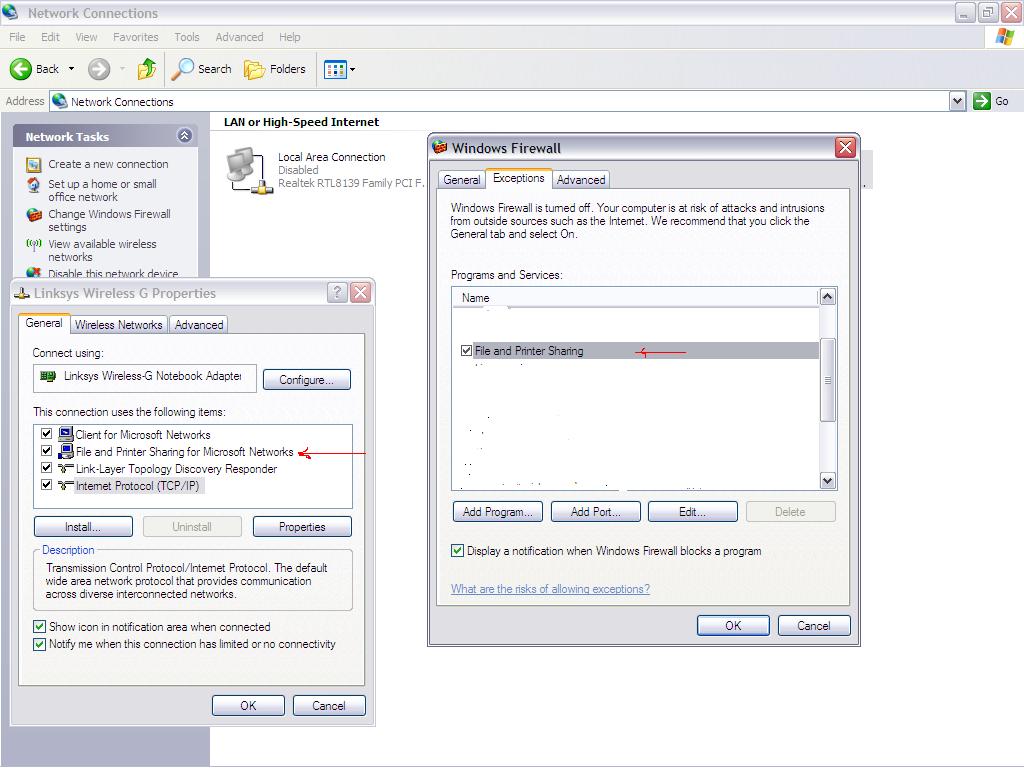Viewport: 1024px width, 768px height.
Task: Click the Forward arrow toolbar icon
Action: 99,69
